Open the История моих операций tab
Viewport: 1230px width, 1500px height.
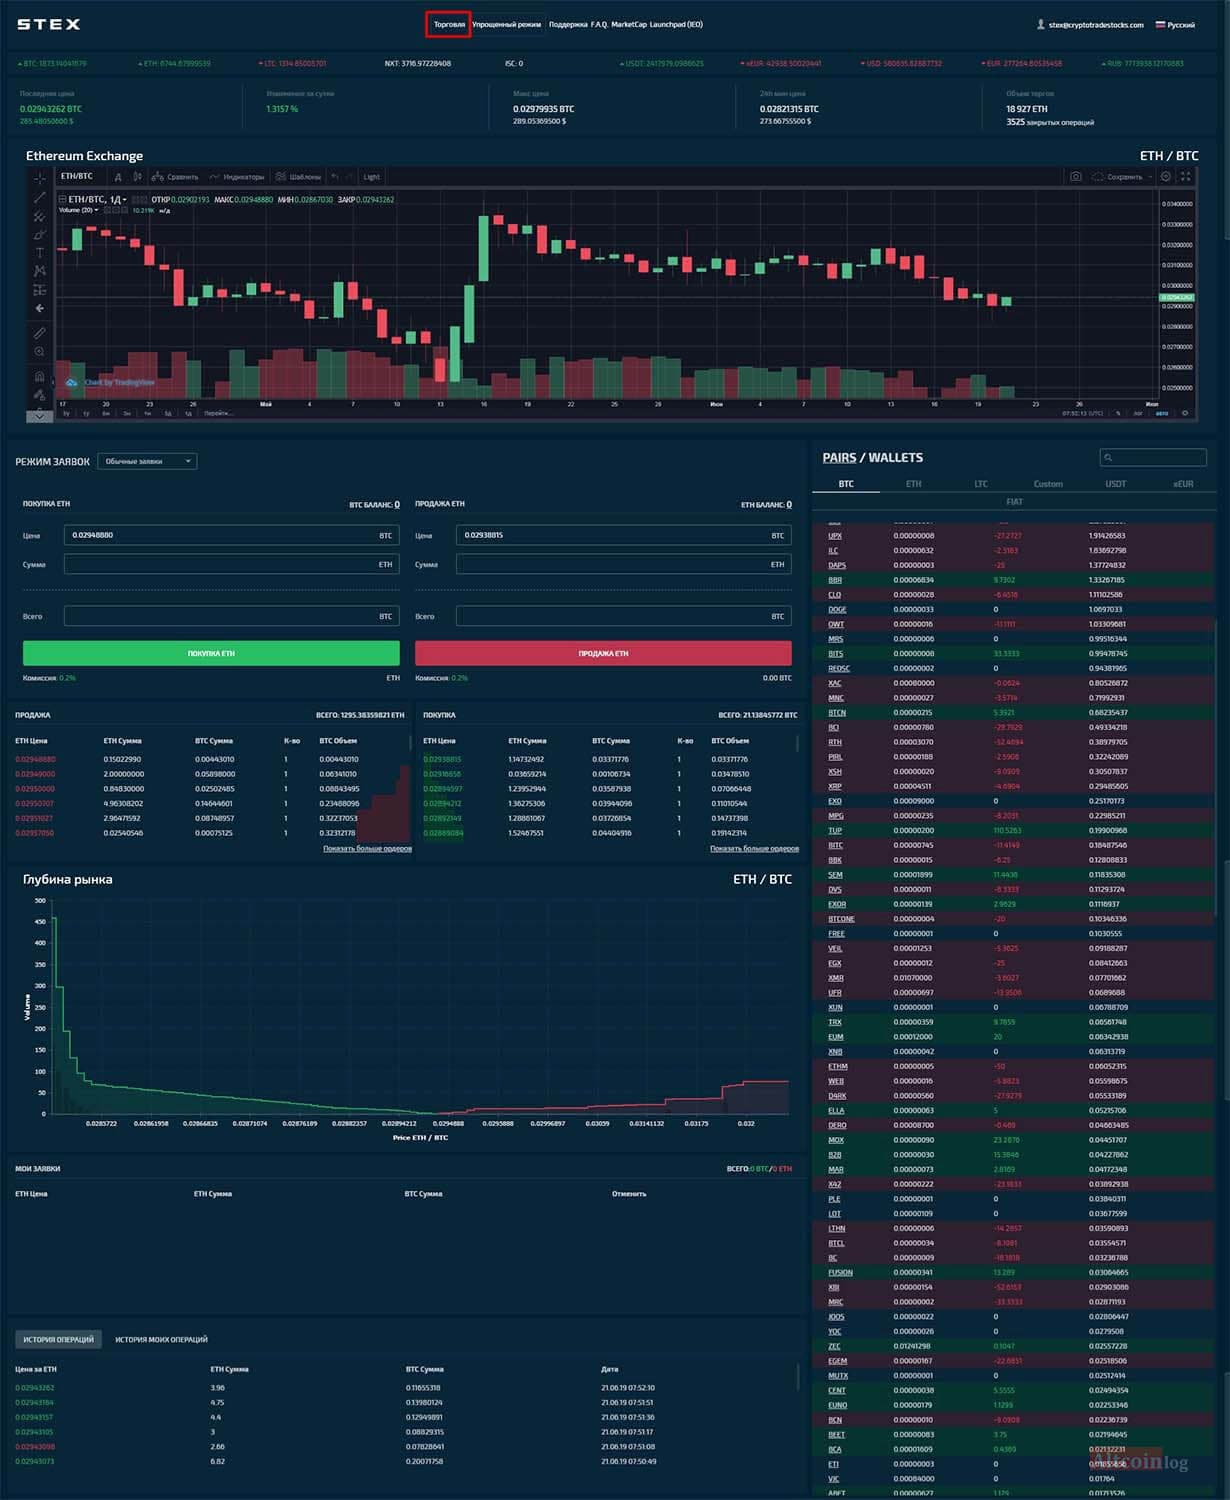pos(161,1340)
